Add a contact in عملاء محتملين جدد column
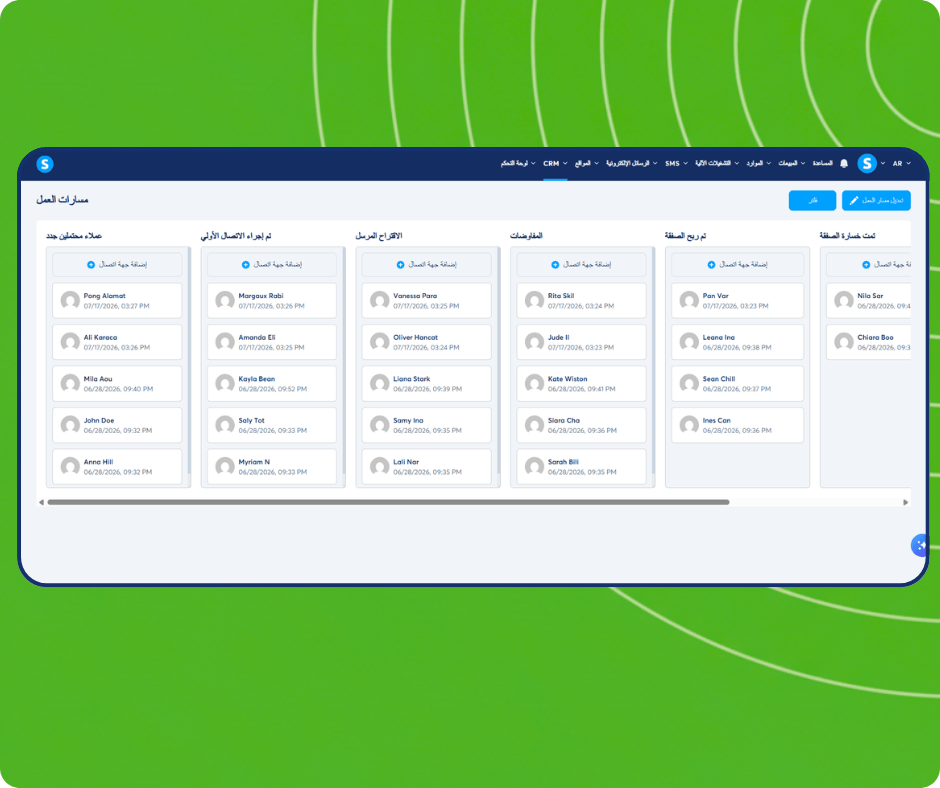940x788 pixels. click(117, 264)
